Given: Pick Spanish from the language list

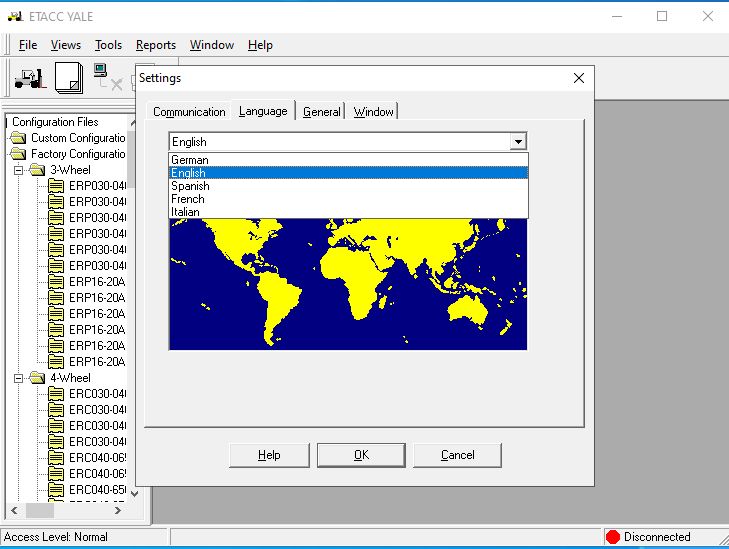Looking at the screenshot, I should pos(348,186).
